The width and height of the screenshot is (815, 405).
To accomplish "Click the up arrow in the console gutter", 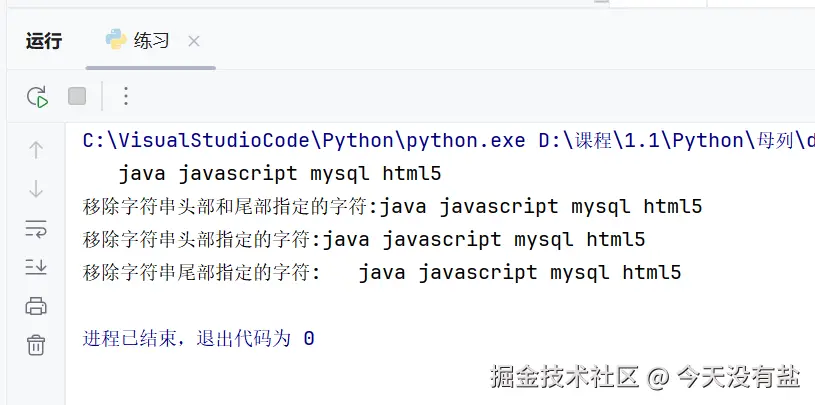I will pyautogui.click(x=36, y=150).
